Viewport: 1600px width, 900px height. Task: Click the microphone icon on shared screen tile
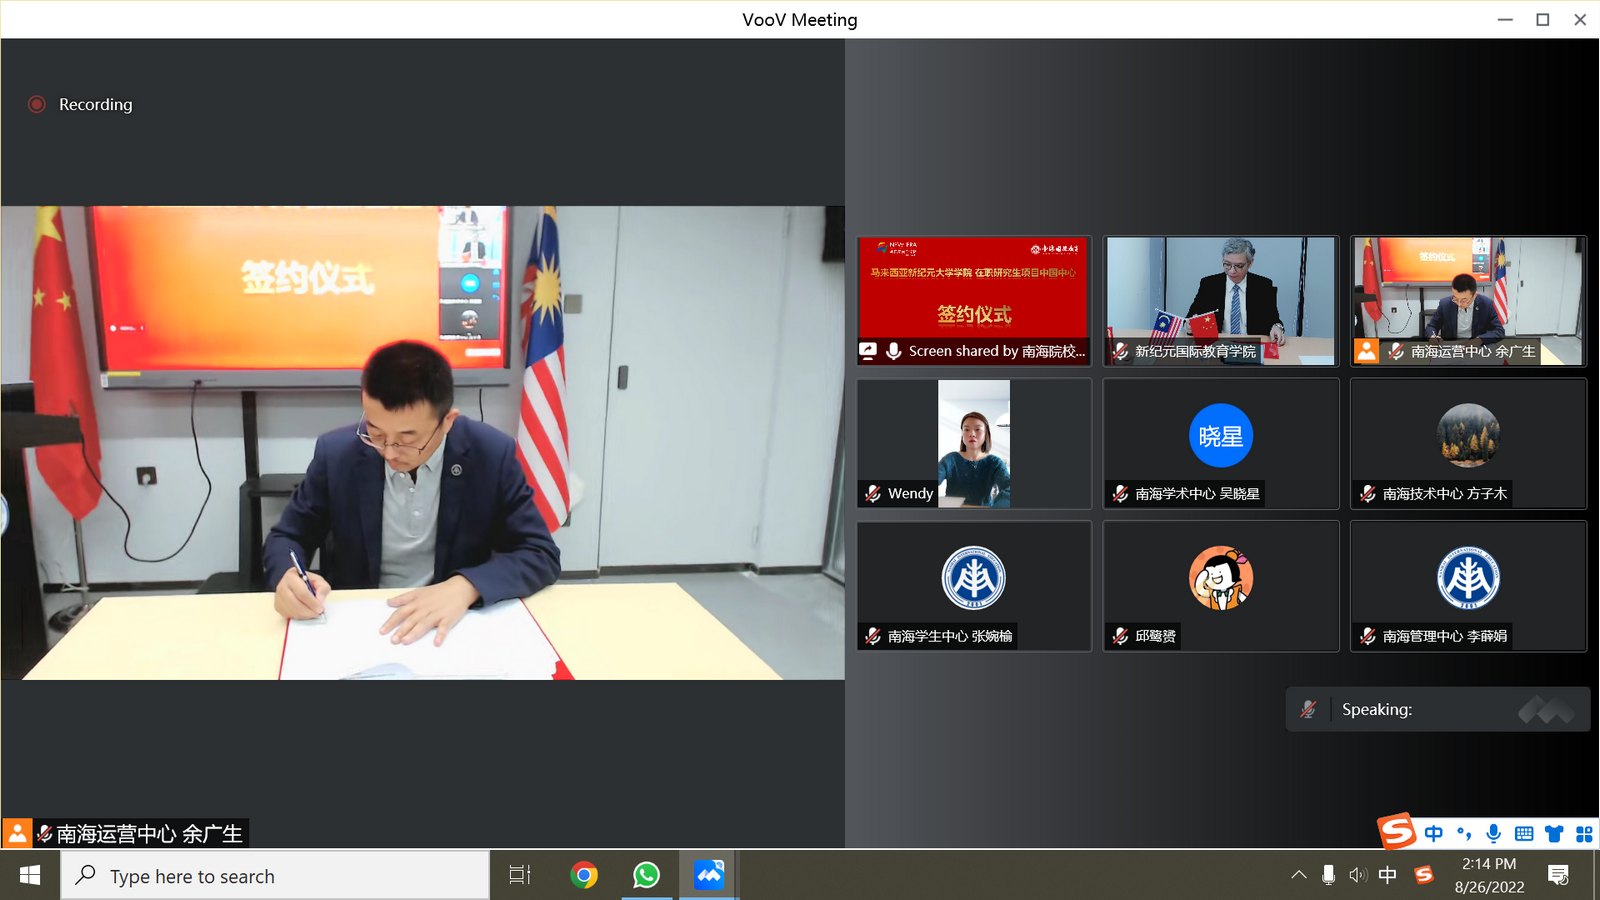click(894, 351)
